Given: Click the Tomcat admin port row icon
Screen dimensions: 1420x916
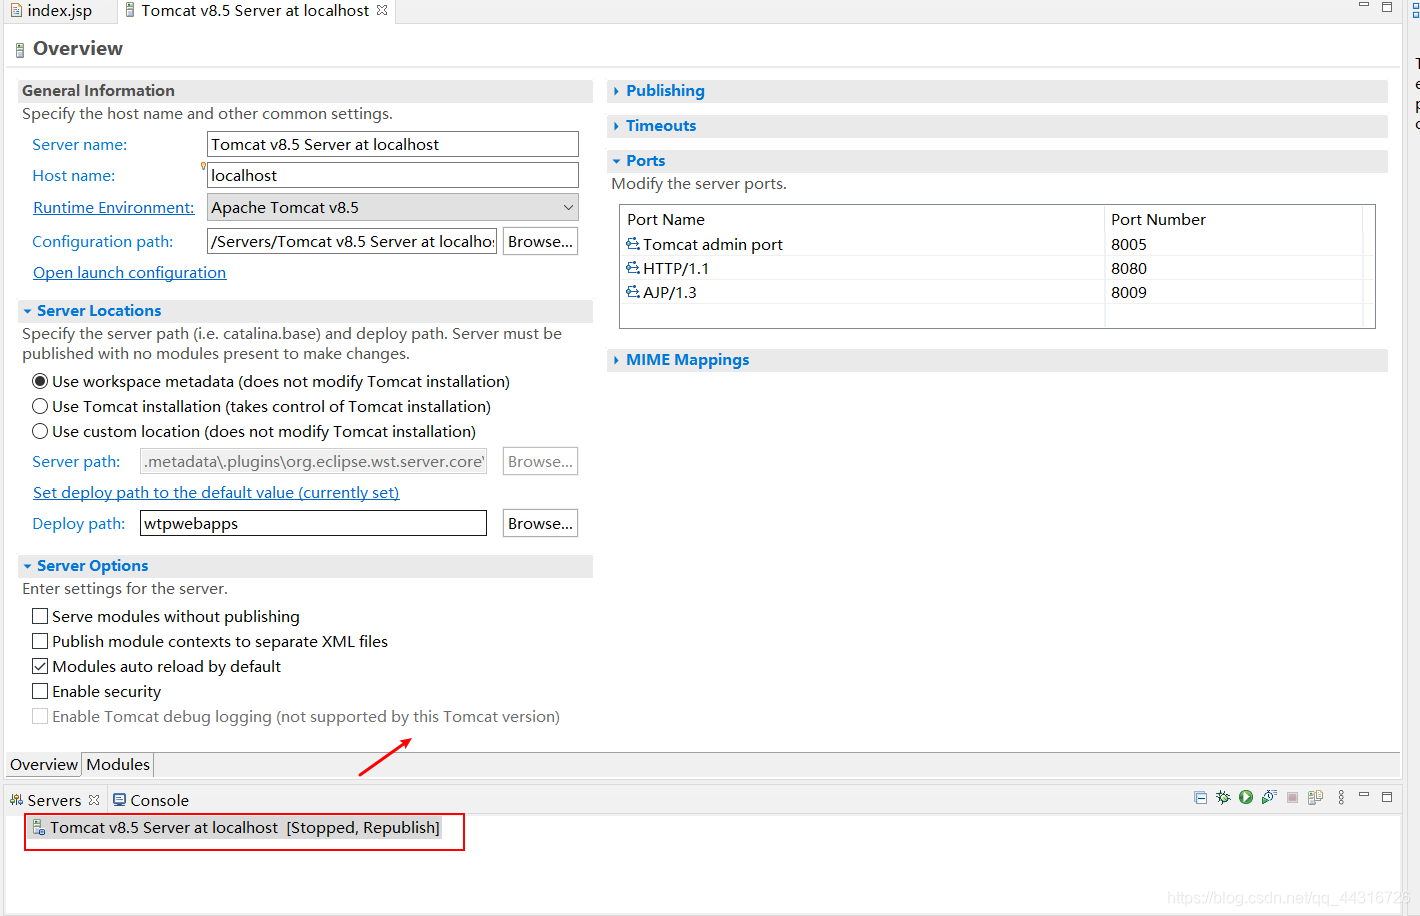Looking at the screenshot, I should pos(633,244).
